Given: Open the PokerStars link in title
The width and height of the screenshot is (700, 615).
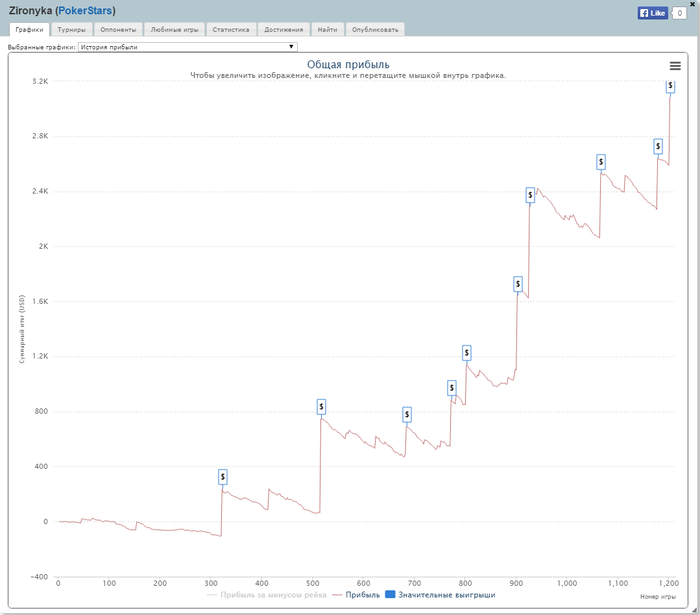Looking at the screenshot, I should pyautogui.click(x=85, y=10).
